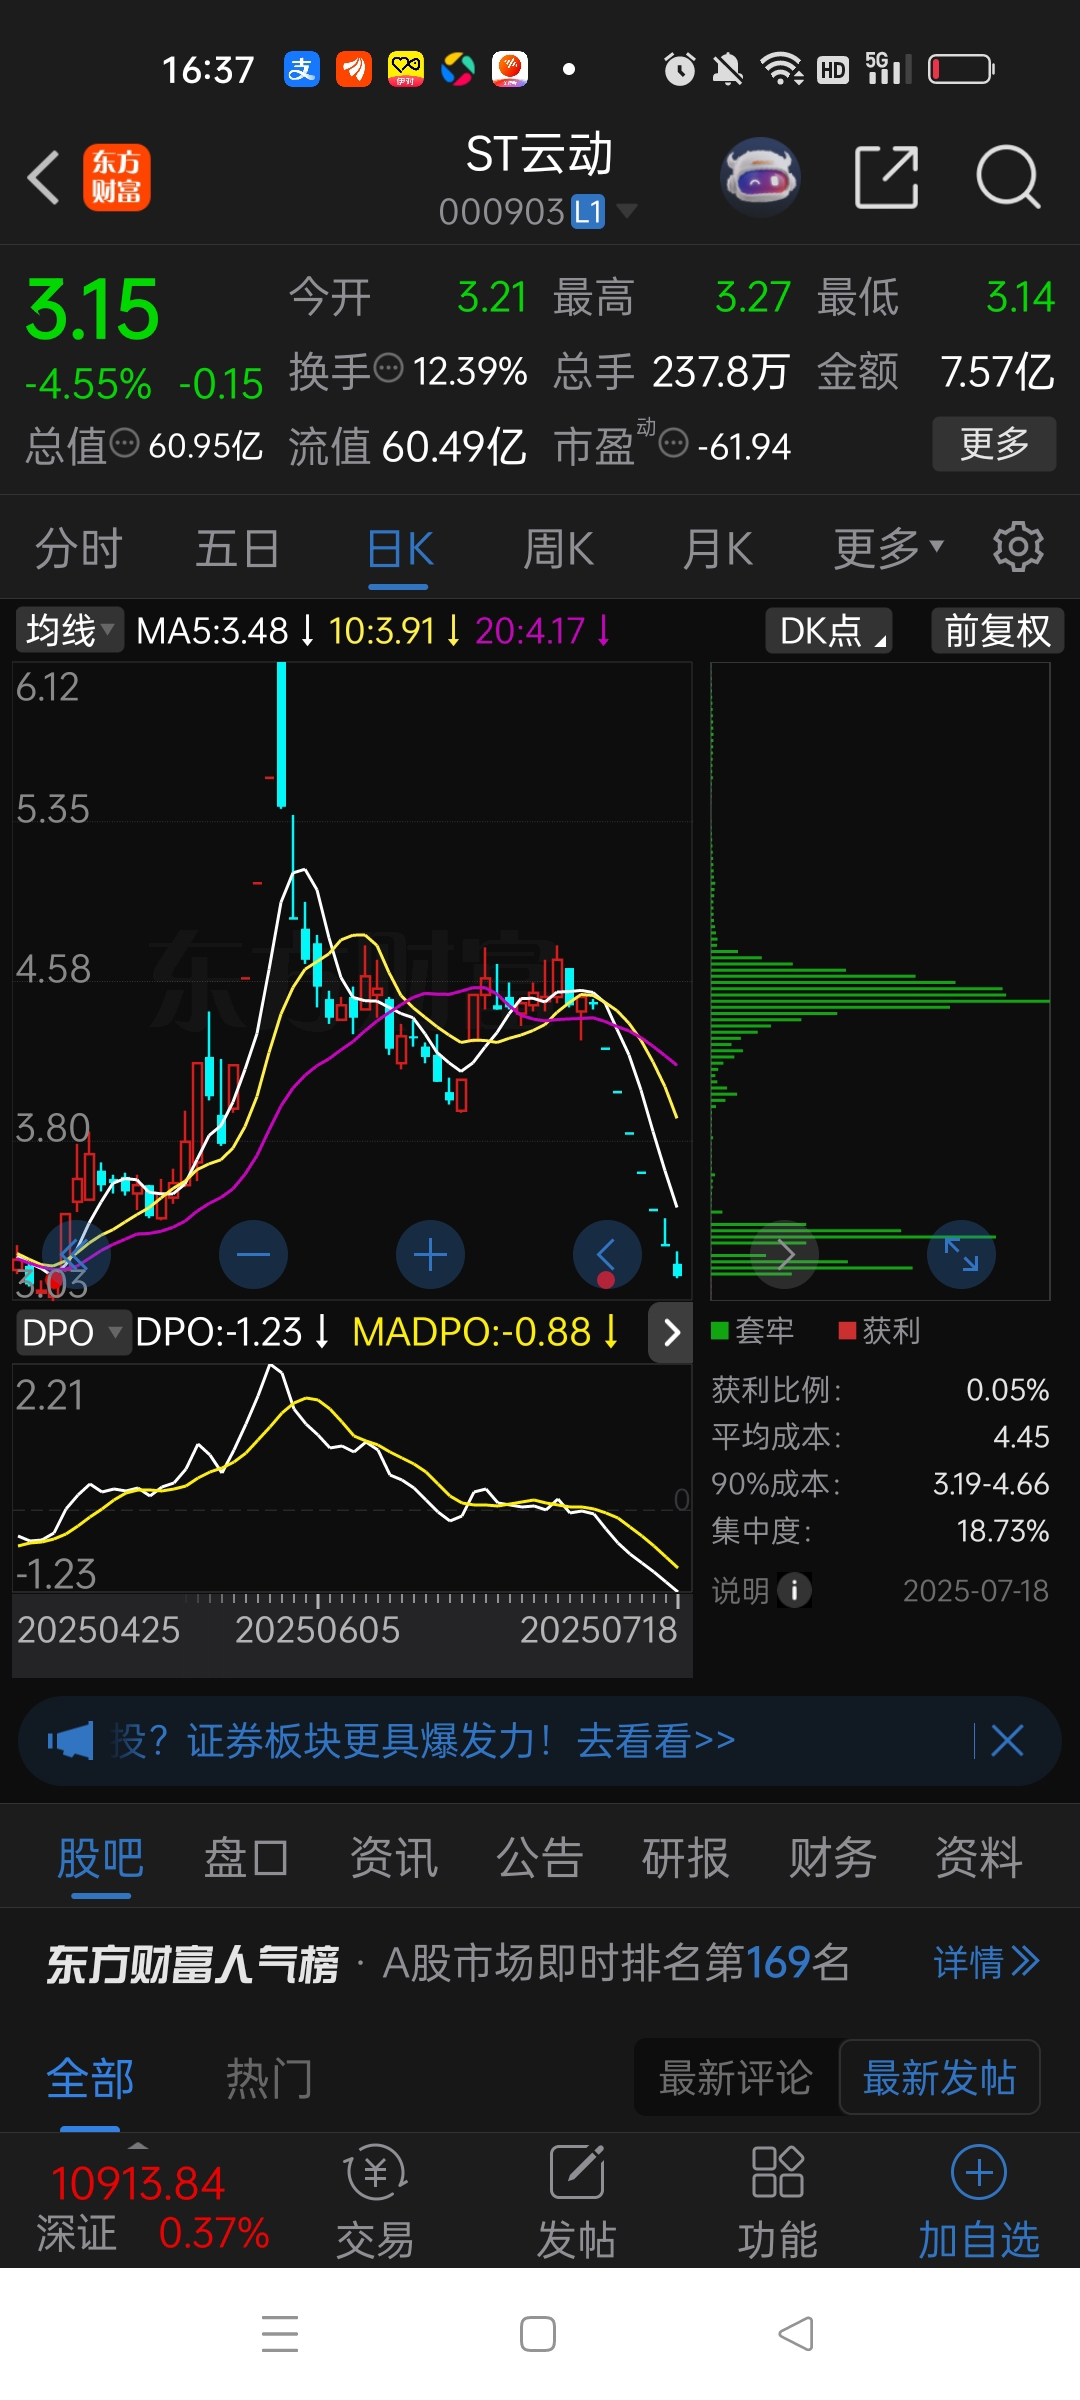Select the 热门 posts filter
This screenshot has height=2400, width=1080.
tap(268, 2079)
